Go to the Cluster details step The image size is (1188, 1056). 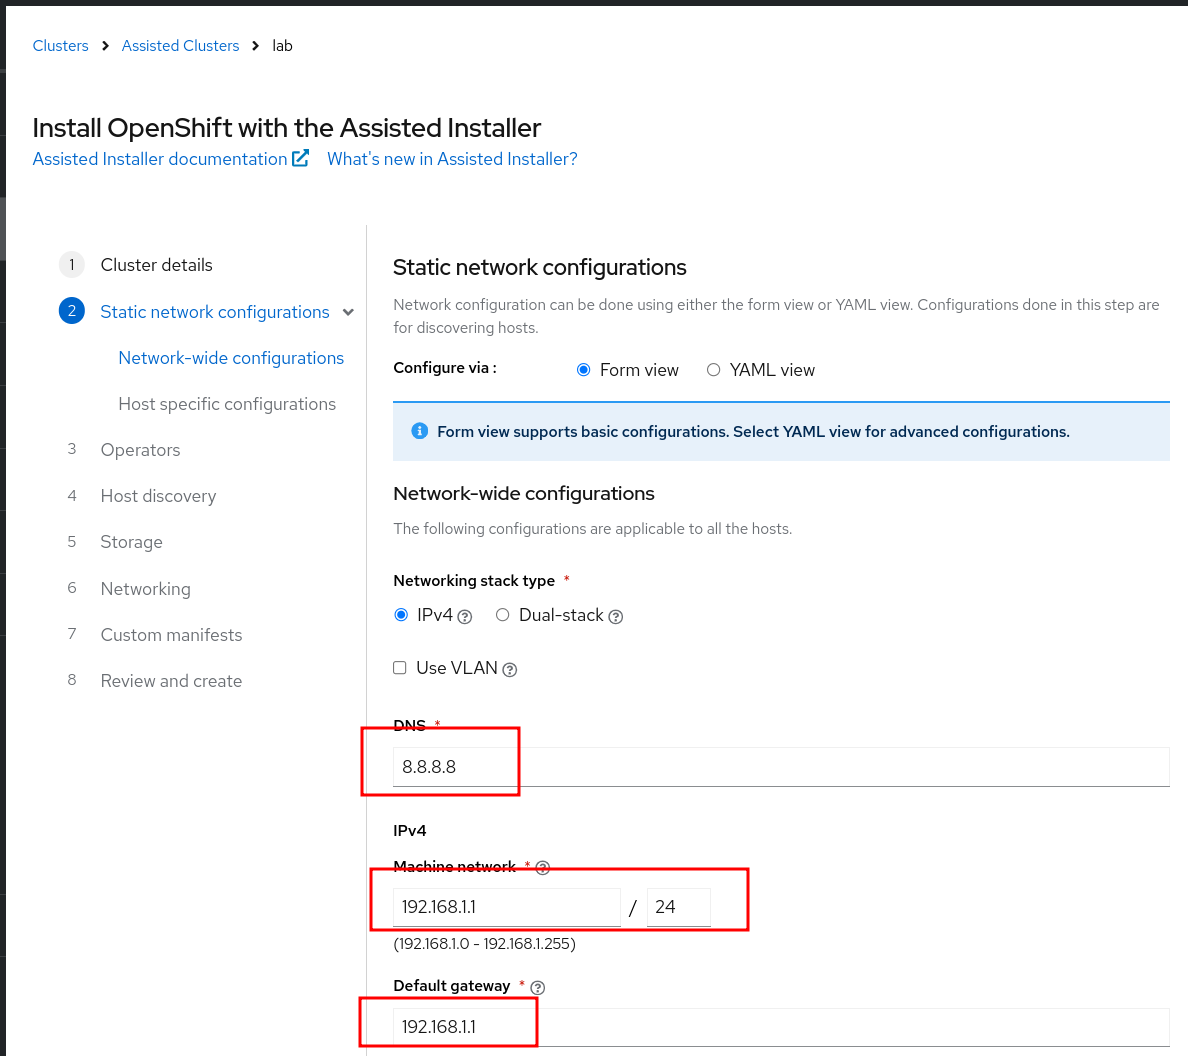click(157, 265)
